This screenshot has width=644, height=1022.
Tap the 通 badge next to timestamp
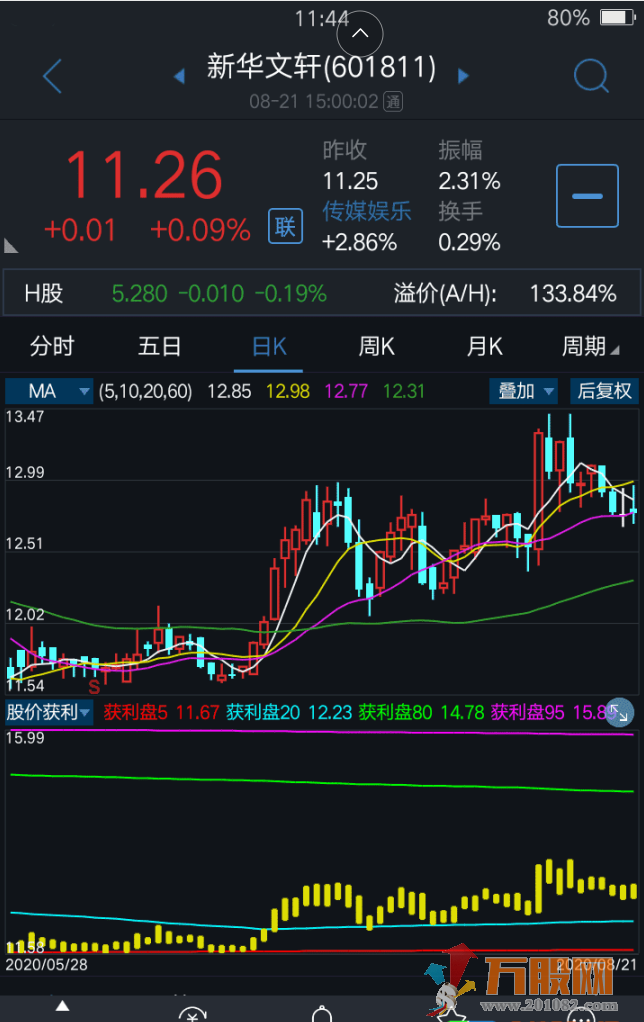coord(392,102)
